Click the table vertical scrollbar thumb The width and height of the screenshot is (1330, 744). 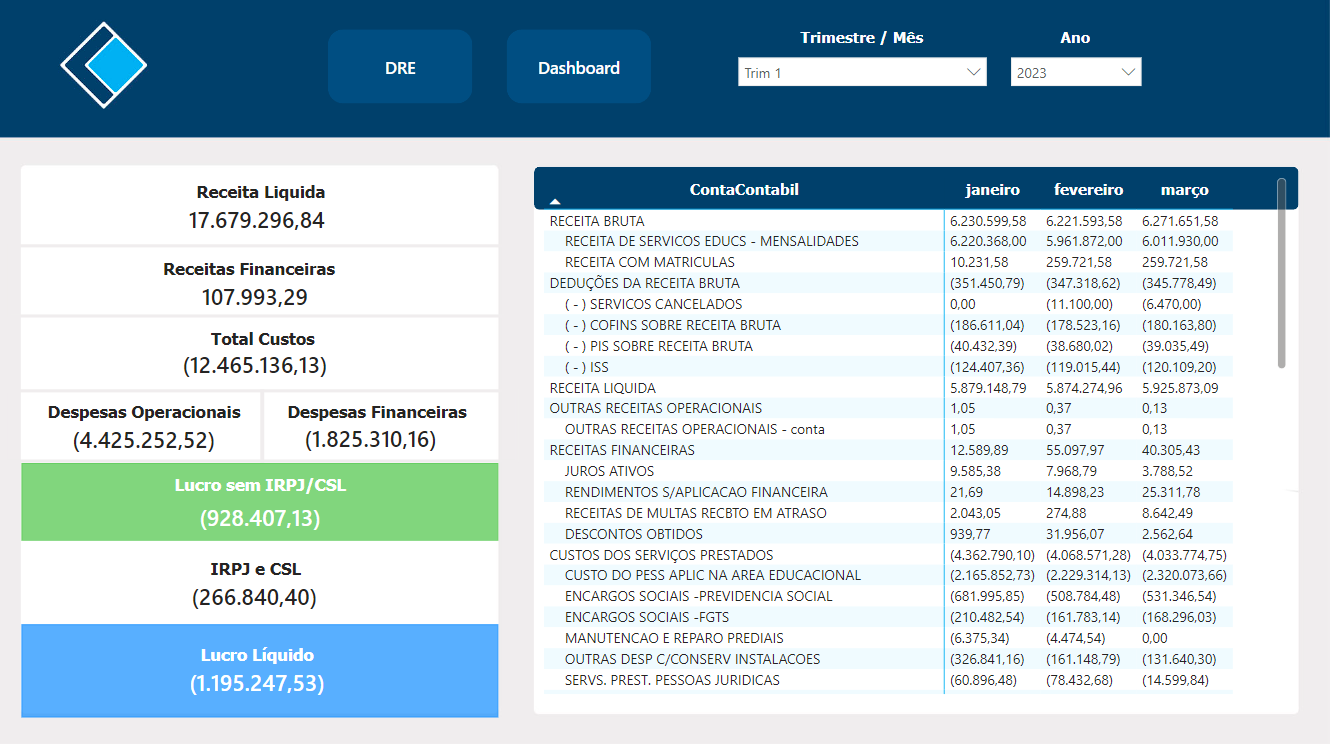click(1282, 273)
